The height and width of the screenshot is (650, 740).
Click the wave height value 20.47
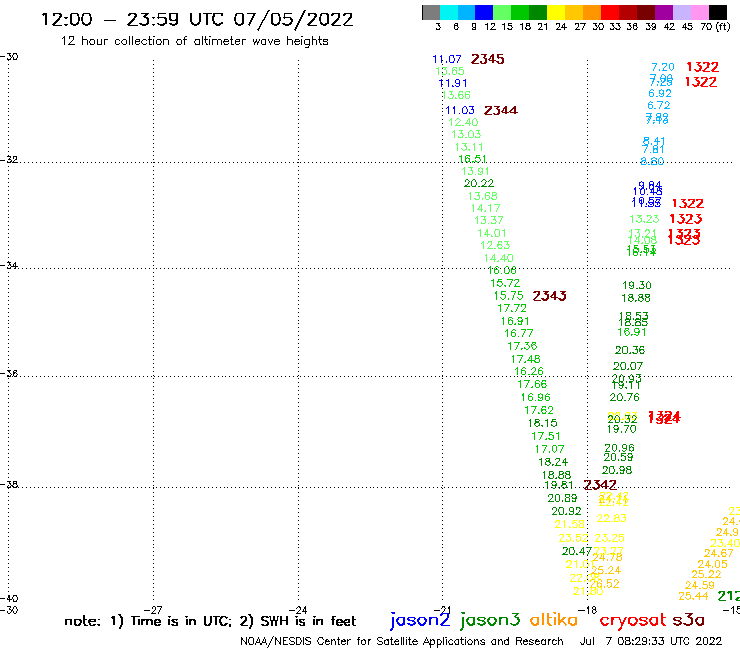coord(577,551)
